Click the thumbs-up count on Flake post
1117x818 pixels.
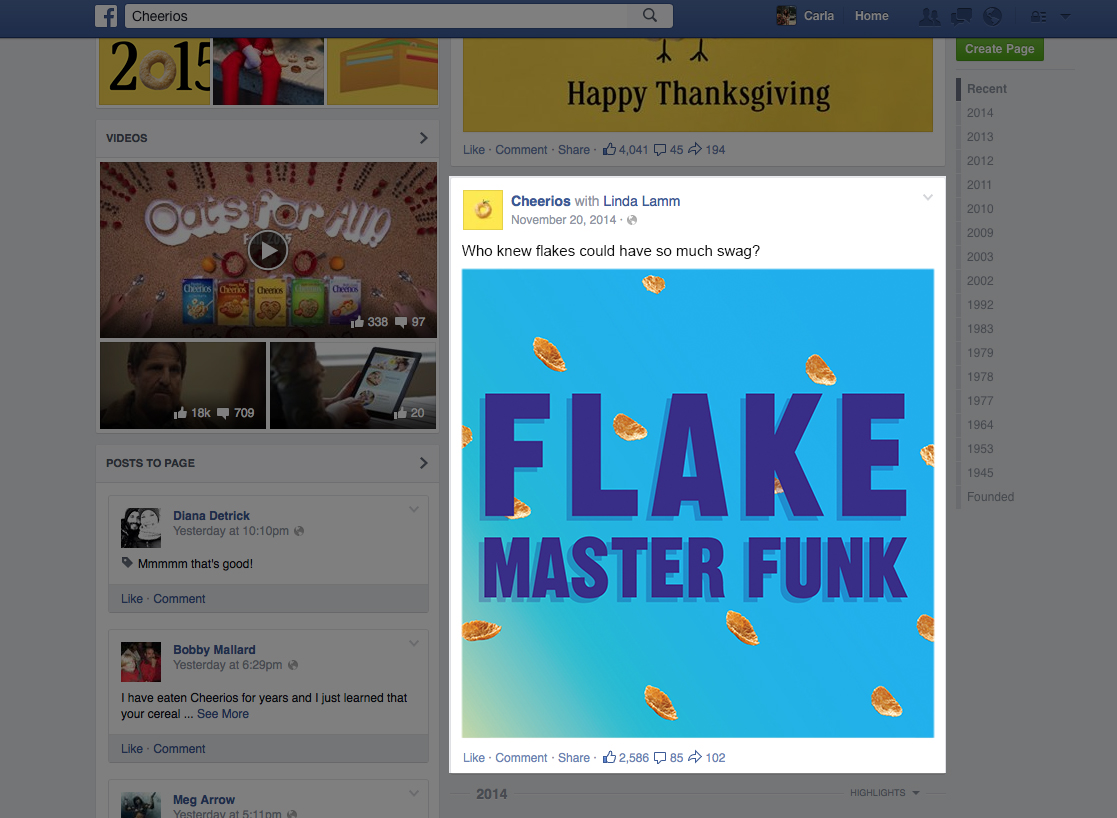(626, 757)
